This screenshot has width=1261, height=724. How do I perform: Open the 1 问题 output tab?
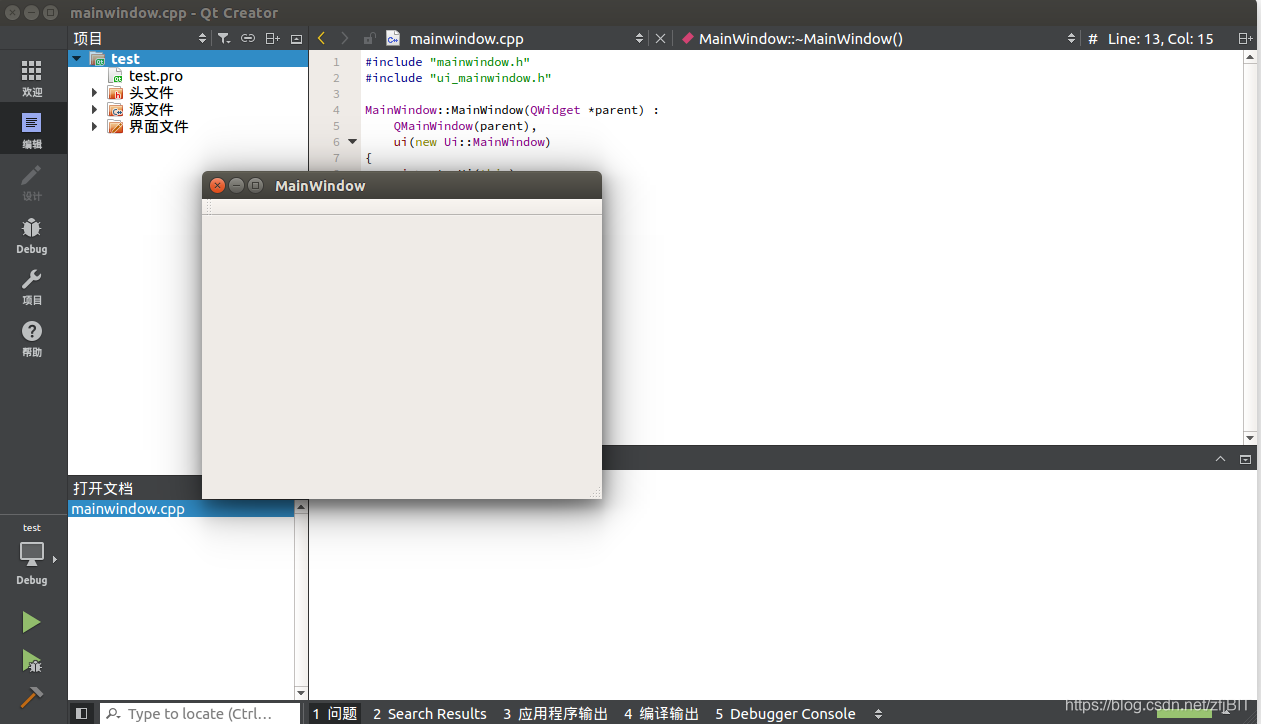(334, 713)
